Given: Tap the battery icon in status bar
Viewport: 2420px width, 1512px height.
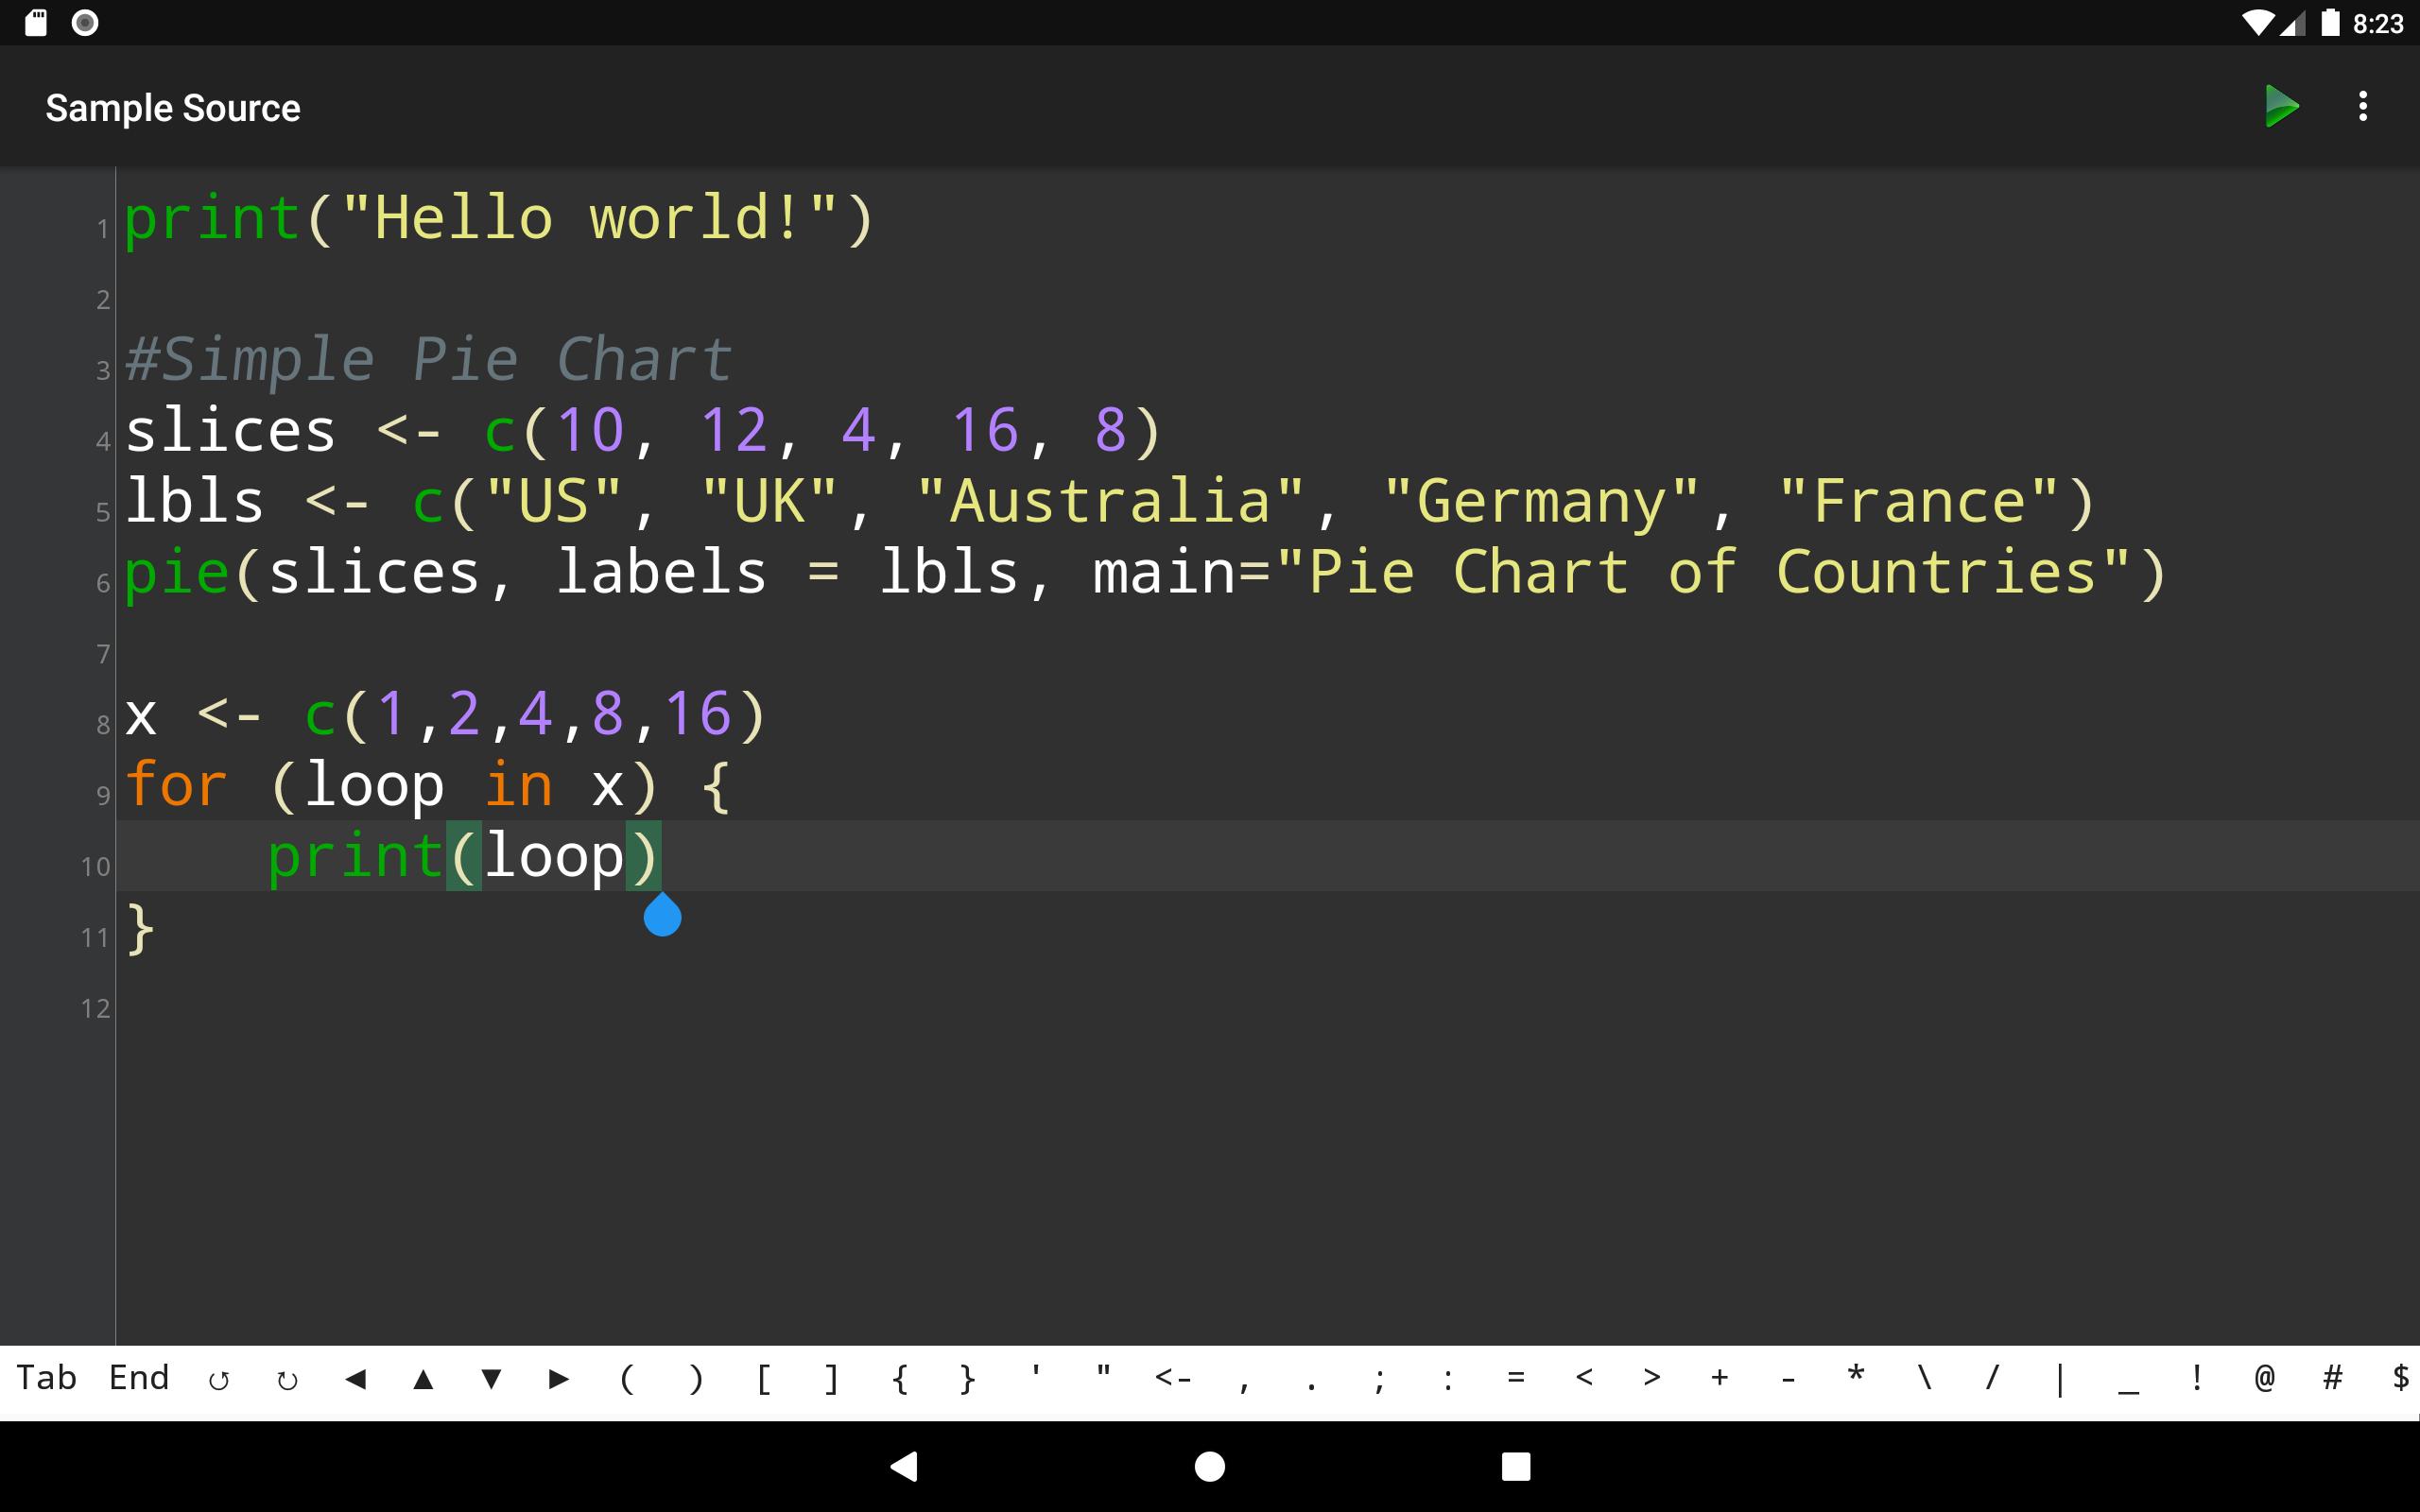Looking at the screenshot, I should (2330, 22).
